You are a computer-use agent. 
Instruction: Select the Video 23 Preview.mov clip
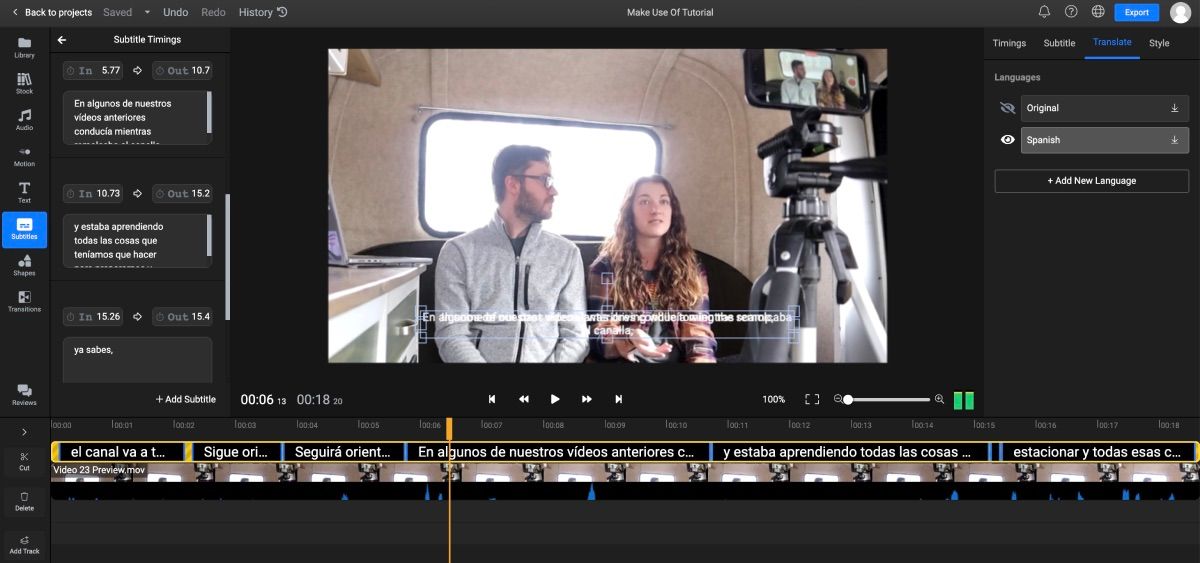(624, 480)
